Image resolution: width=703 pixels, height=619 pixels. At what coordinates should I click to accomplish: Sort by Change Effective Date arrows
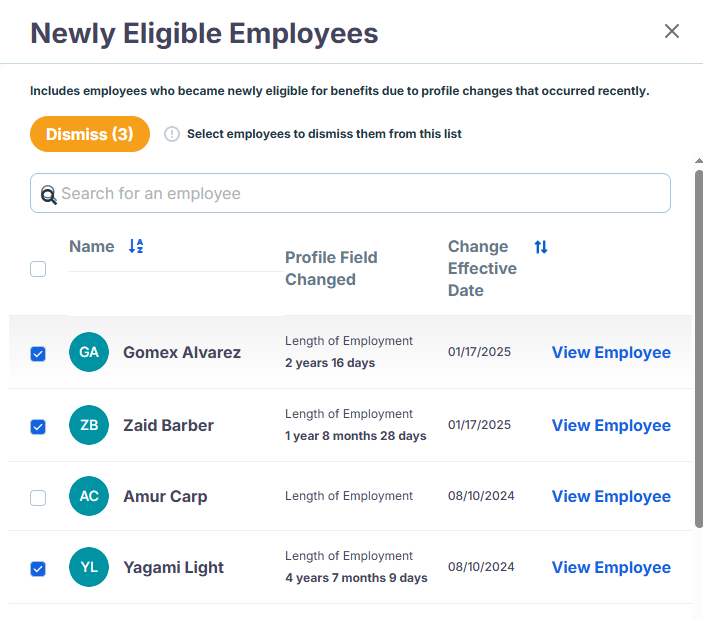[x=541, y=247]
